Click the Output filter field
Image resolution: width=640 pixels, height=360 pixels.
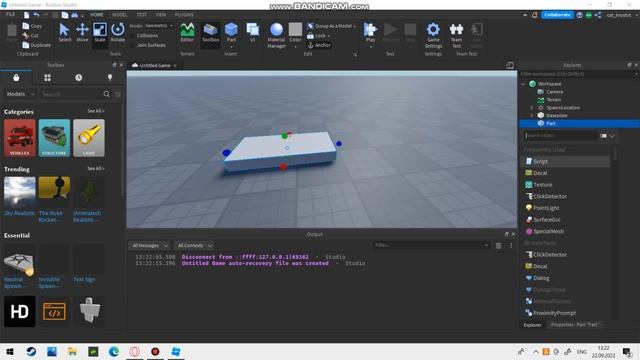(x=431, y=245)
